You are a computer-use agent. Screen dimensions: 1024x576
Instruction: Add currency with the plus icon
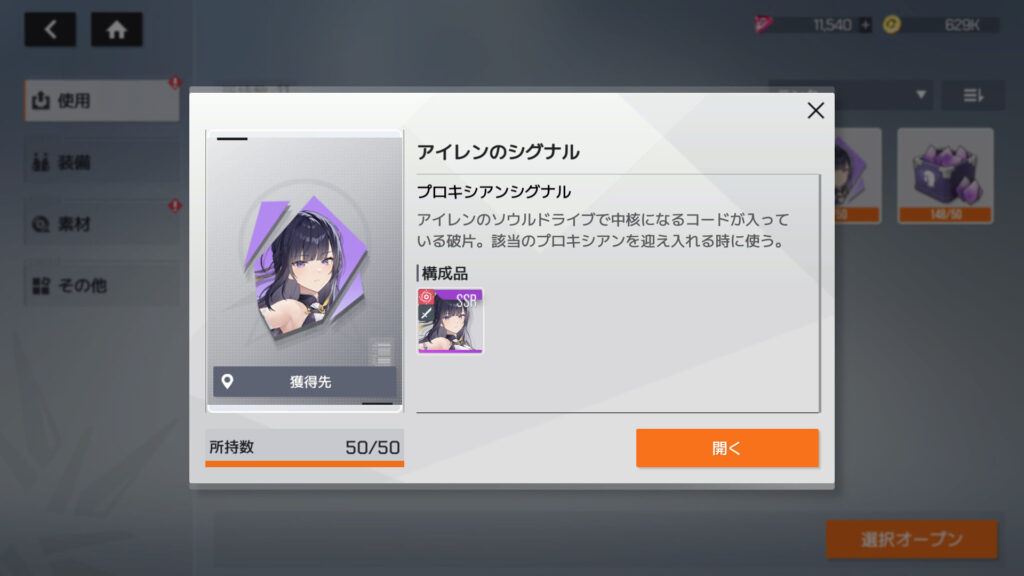tap(865, 25)
